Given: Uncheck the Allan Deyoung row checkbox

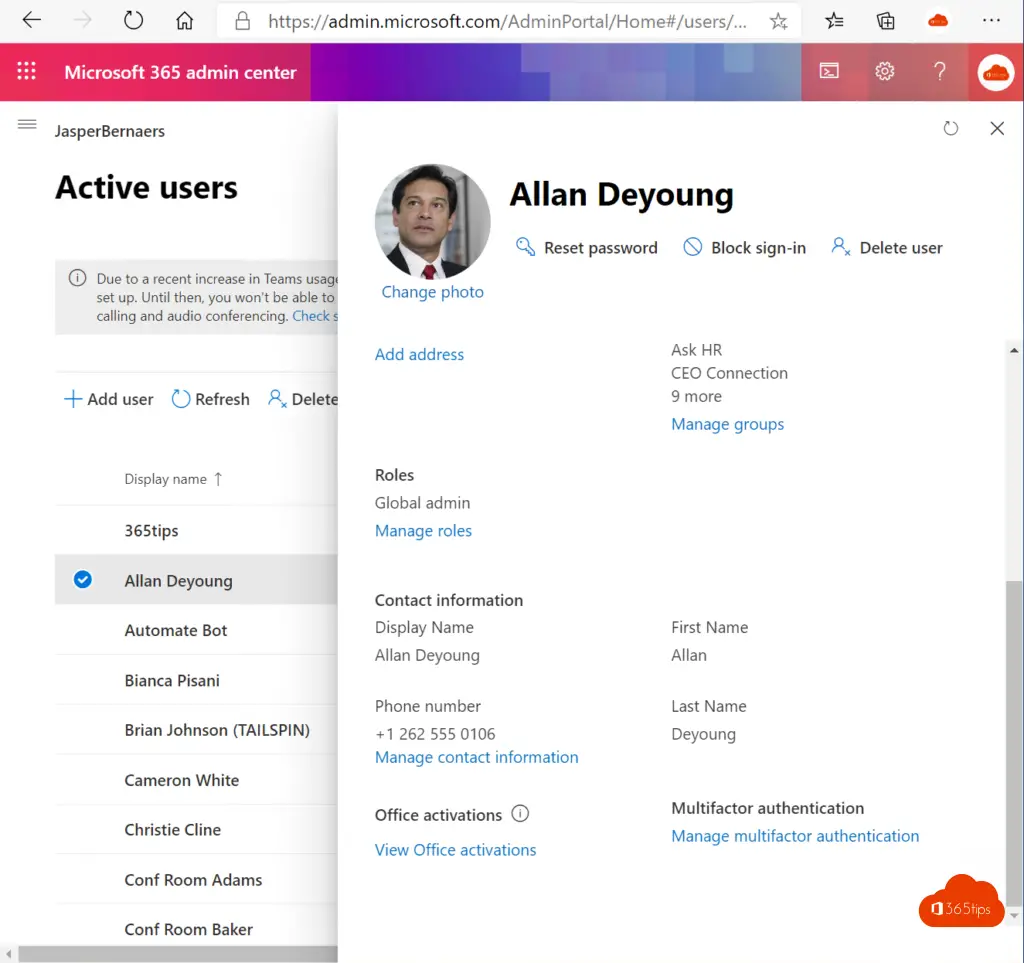Looking at the screenshot, I should click(82, 580).
